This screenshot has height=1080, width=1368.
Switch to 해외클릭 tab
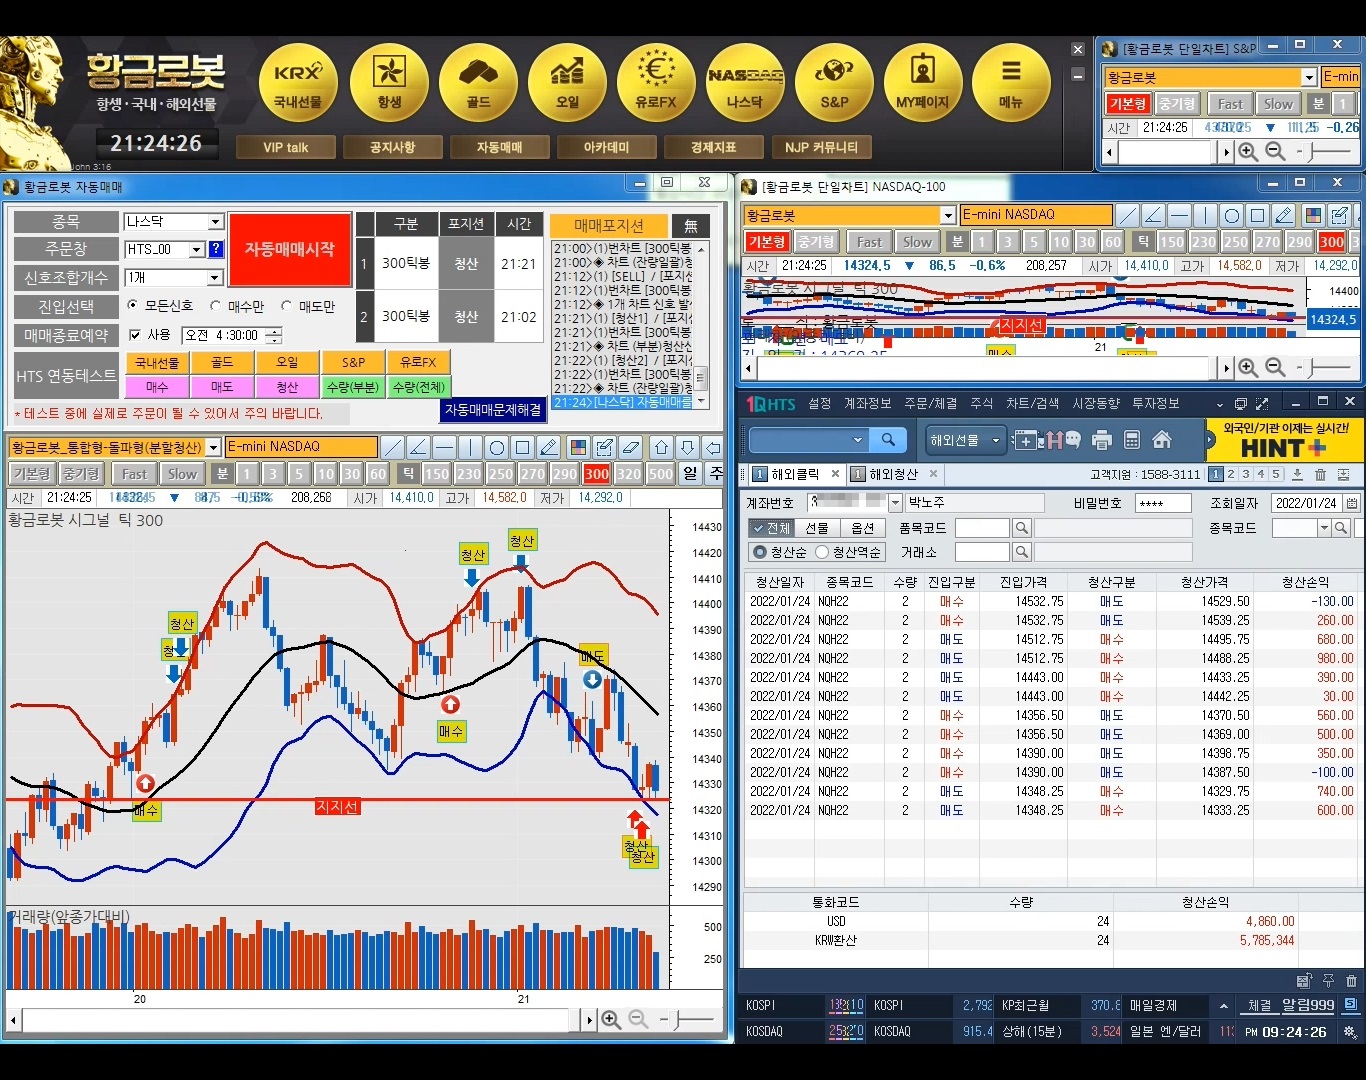tap(795, 475)
